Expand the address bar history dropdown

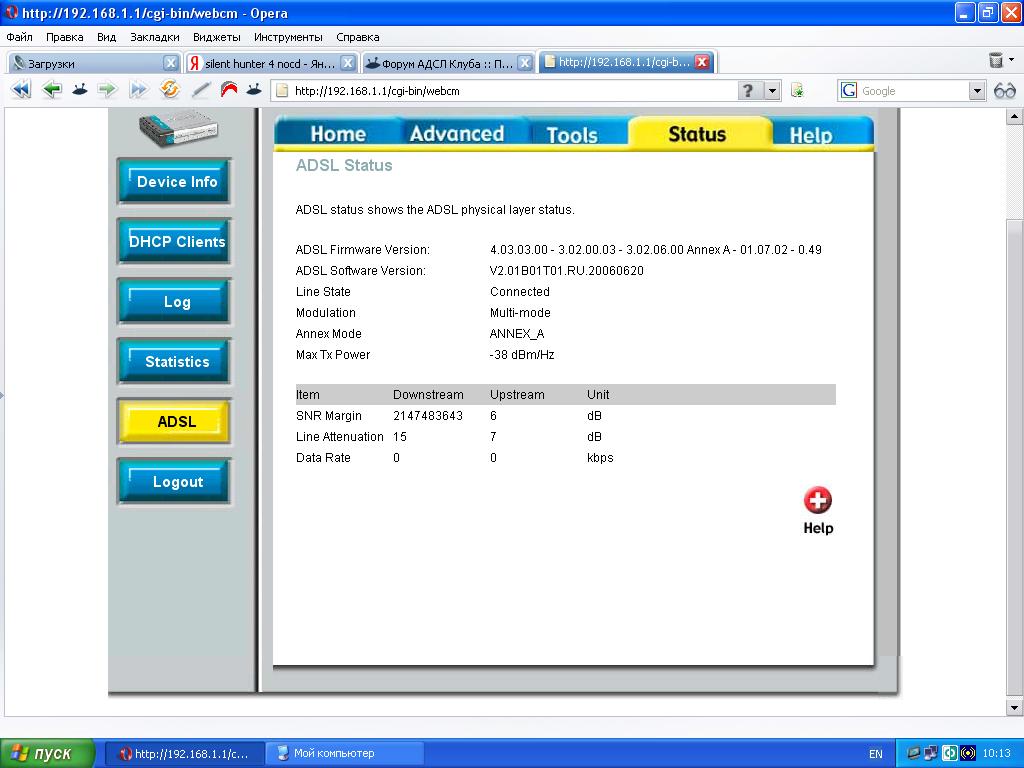click(772, 91)
